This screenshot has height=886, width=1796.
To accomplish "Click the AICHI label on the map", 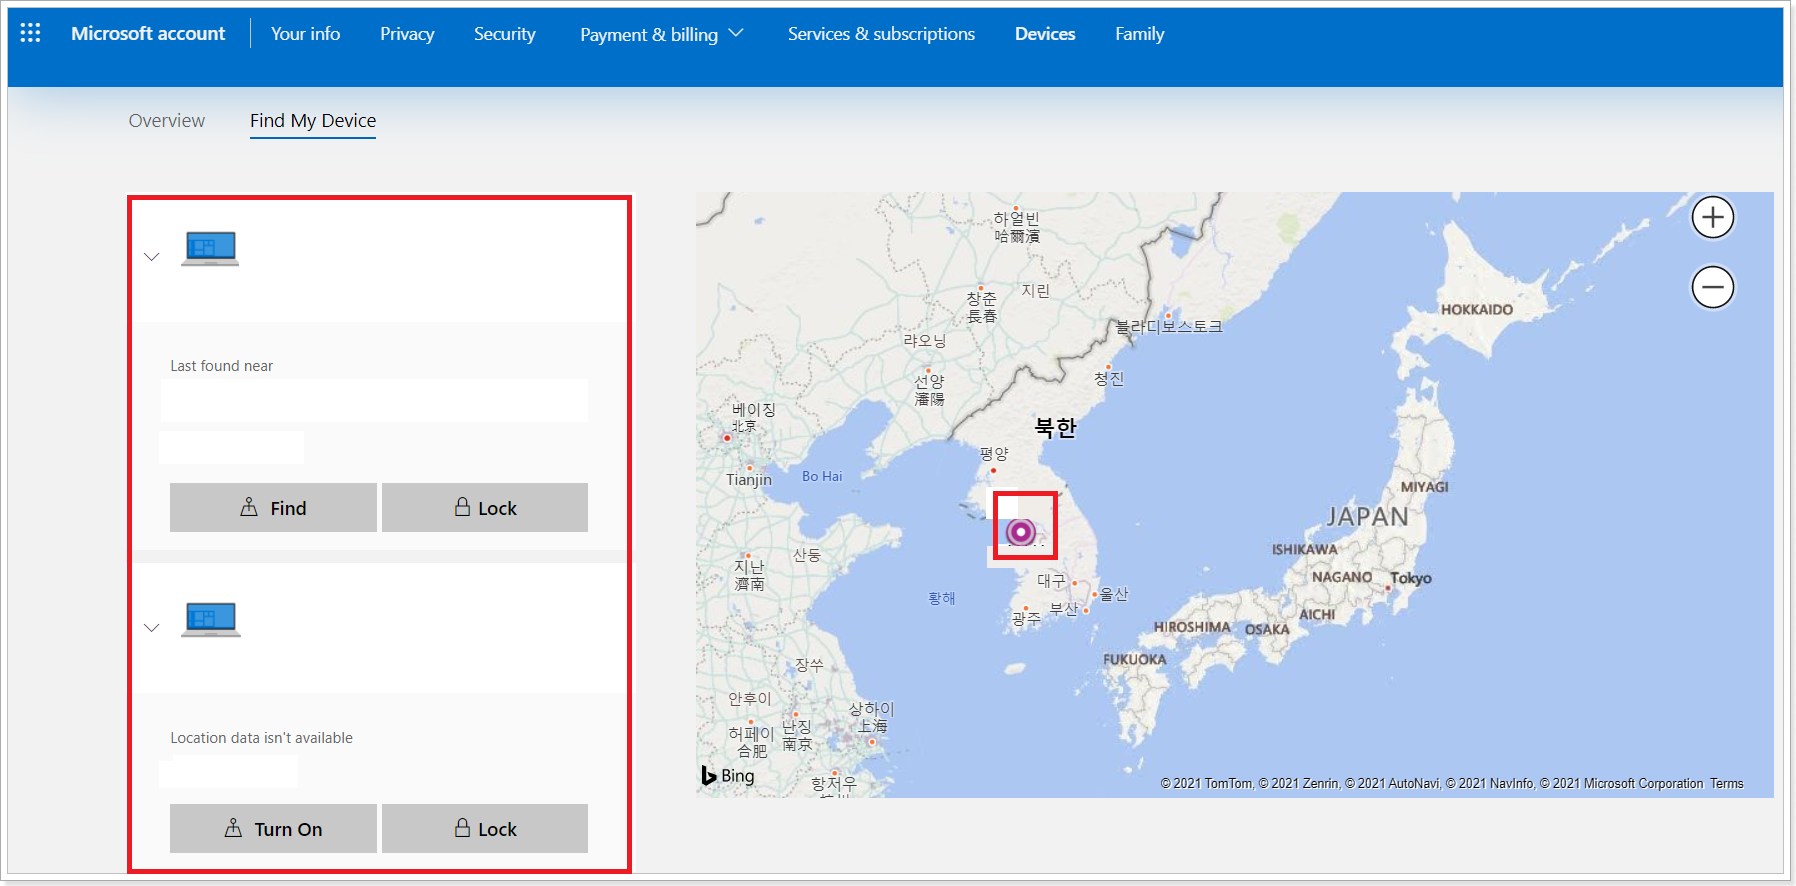I will (1317, 614).
